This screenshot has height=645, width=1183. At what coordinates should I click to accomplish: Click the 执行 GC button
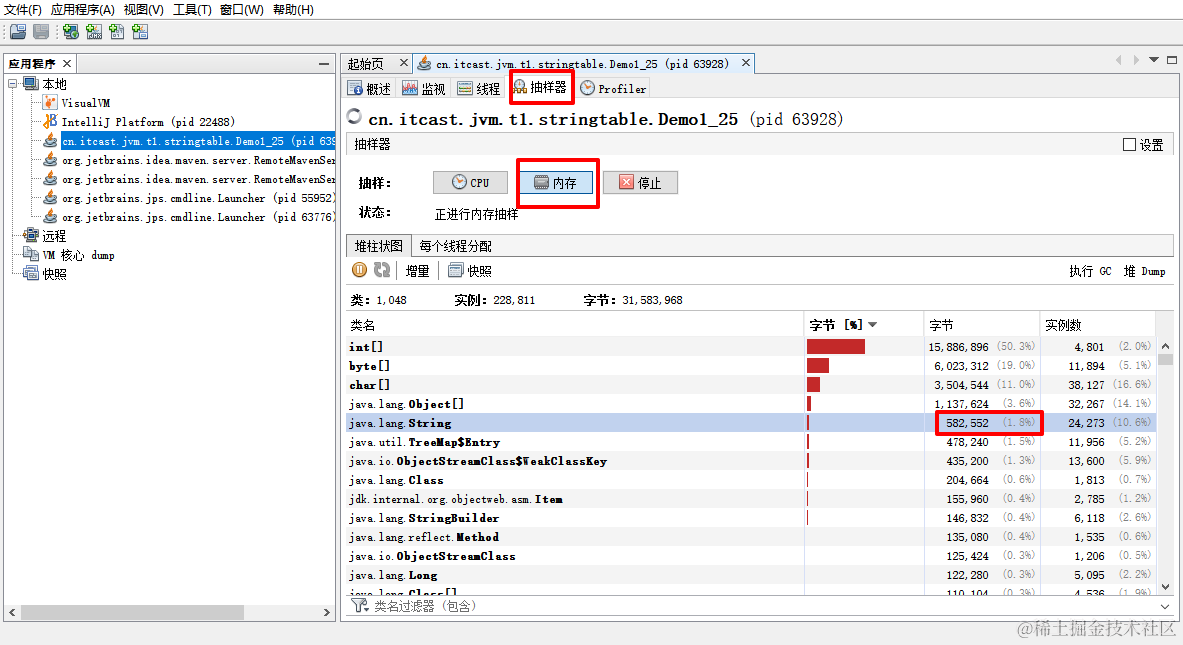coord(1089,271)
